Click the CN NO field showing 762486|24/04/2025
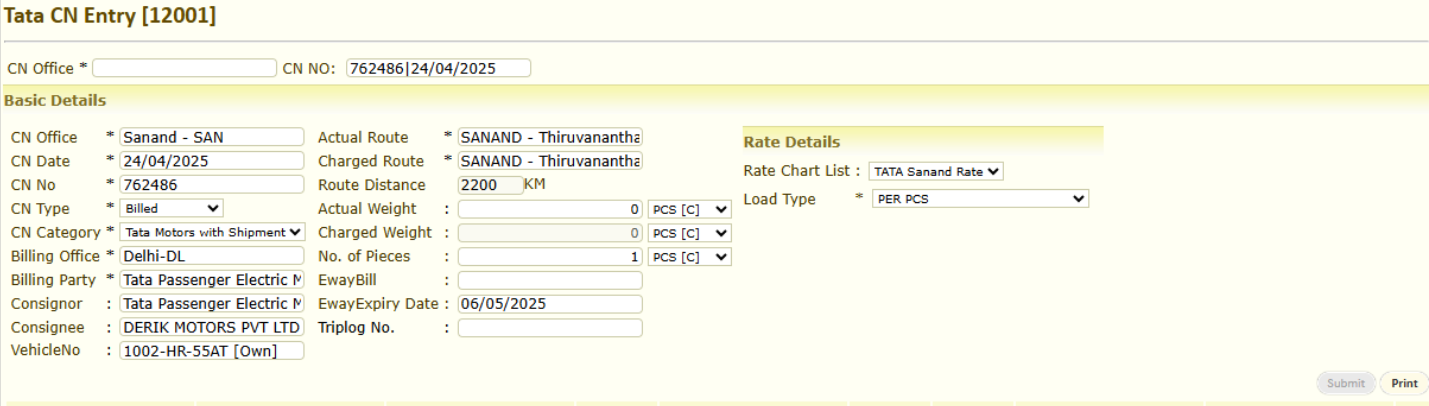1429x406 pixels. click(438, 68)
